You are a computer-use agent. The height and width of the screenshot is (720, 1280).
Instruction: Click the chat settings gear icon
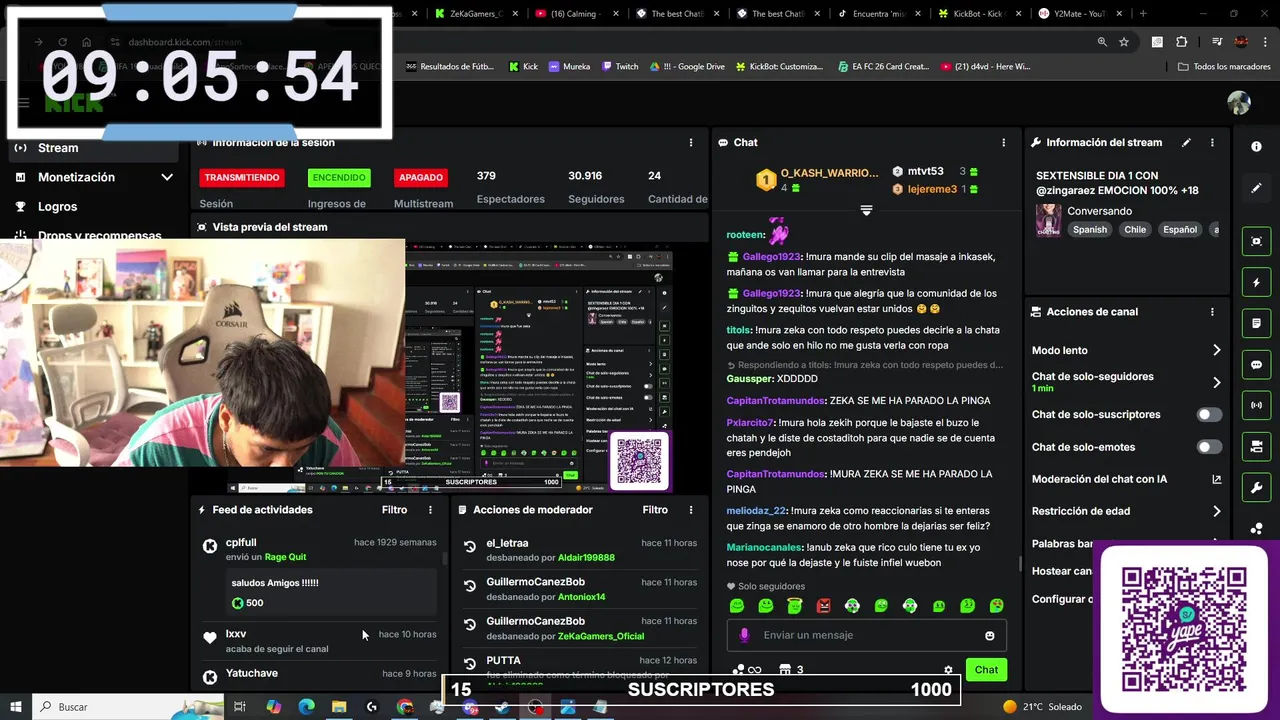coord(948,670)
